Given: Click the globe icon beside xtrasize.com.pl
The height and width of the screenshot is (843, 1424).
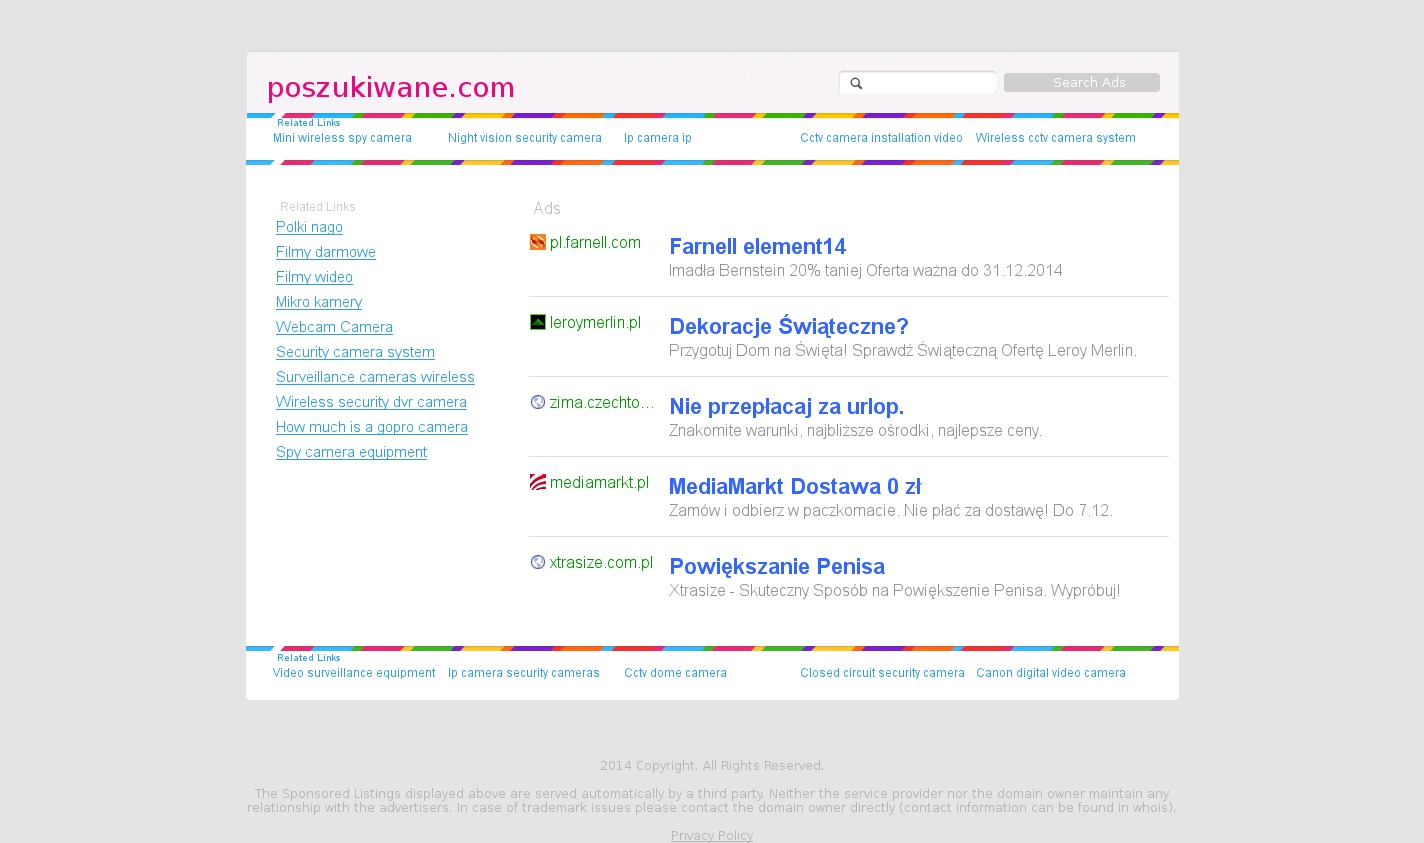Looking at the screenshot, I should click(538, 562).
